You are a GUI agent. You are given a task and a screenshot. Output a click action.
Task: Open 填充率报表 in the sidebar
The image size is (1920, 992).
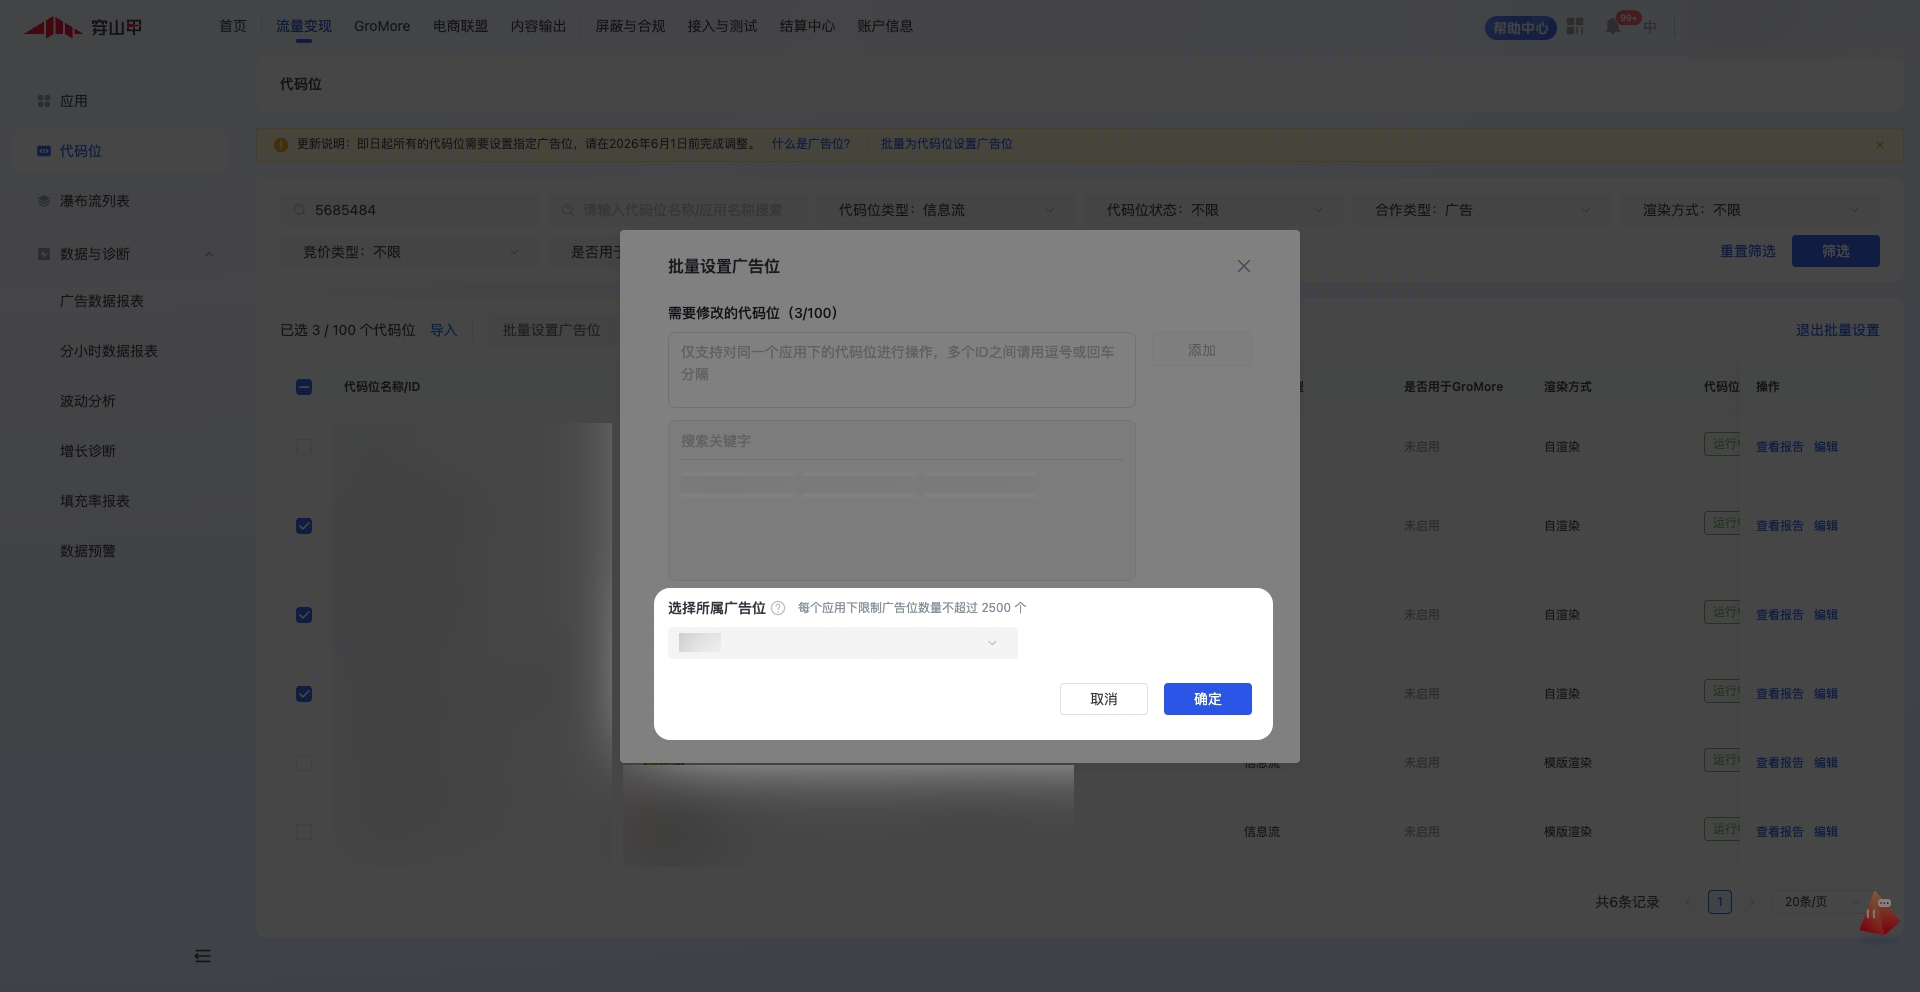(95, 501)
